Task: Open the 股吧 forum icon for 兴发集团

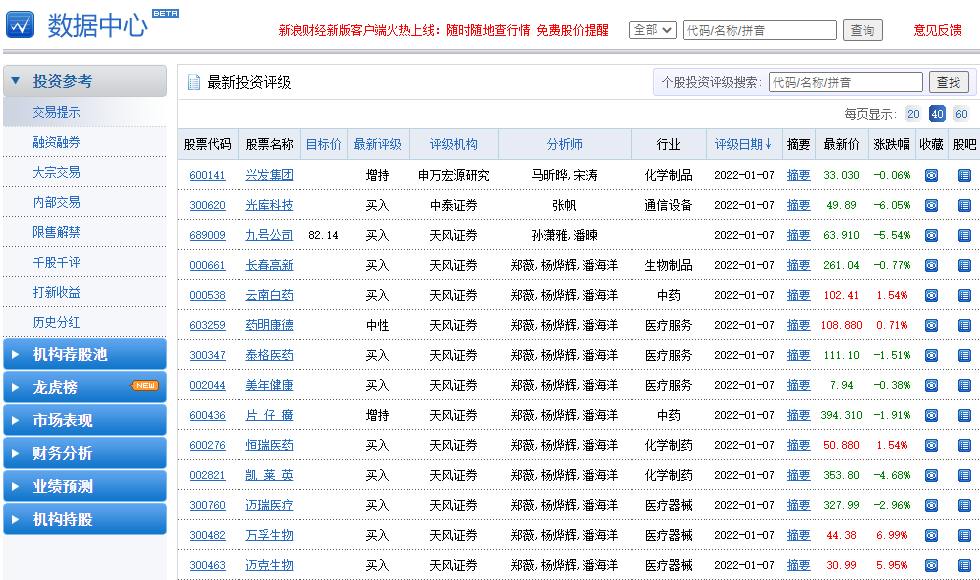Action: click(x=964, y=176)
